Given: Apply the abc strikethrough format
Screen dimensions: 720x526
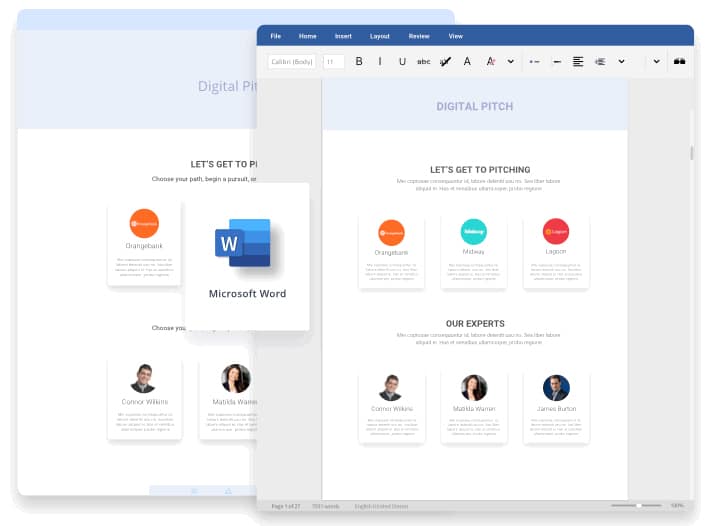Looking at the screenshot, I should (423, 62).
